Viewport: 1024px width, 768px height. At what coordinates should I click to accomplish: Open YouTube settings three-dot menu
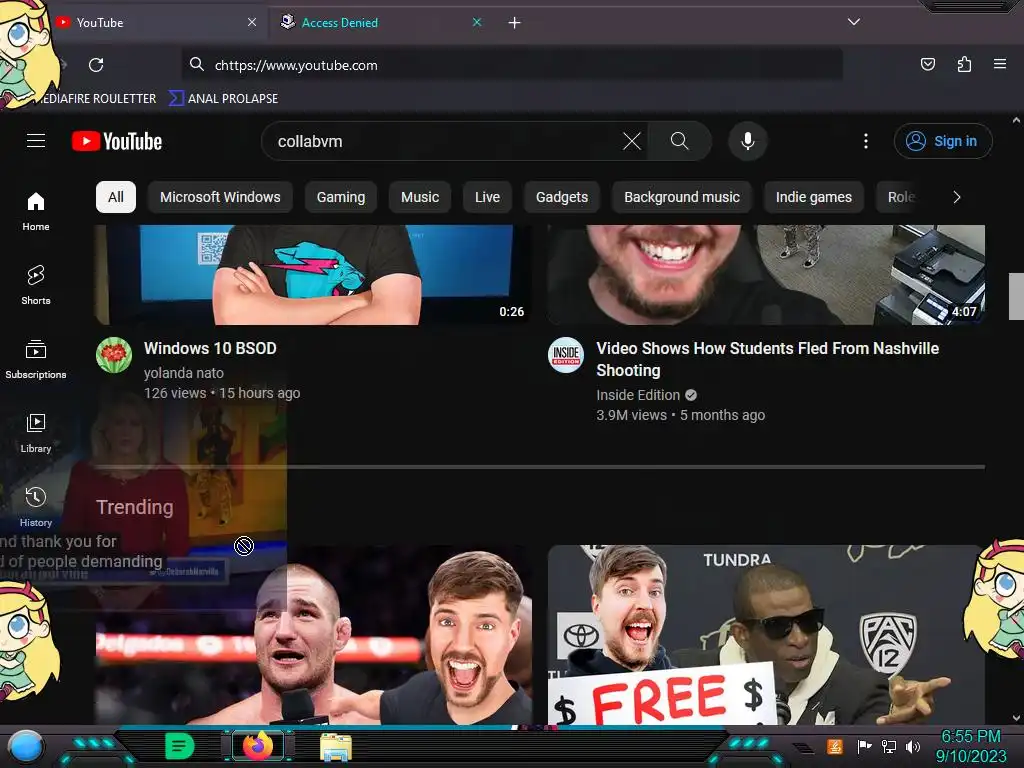(x=866, y=141)
